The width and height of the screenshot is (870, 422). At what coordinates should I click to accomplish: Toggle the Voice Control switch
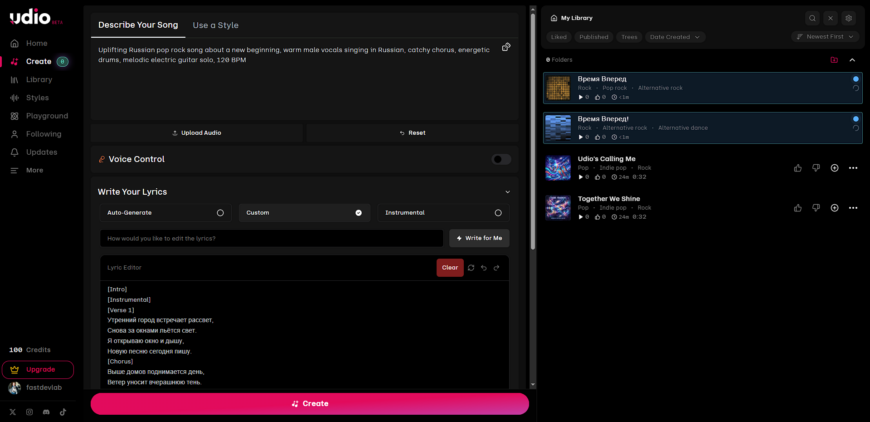tap(501, 159)
